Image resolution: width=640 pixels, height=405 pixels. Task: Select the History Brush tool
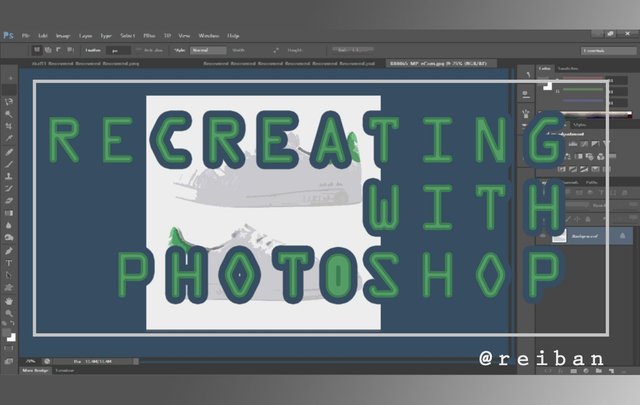point(9,189)
